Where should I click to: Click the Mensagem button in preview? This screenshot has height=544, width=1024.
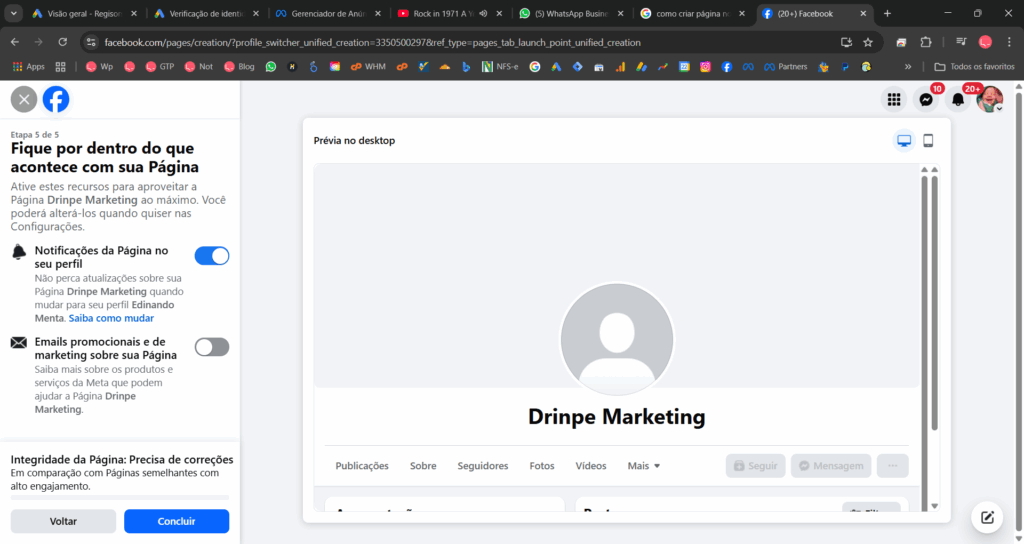(831, 466)
